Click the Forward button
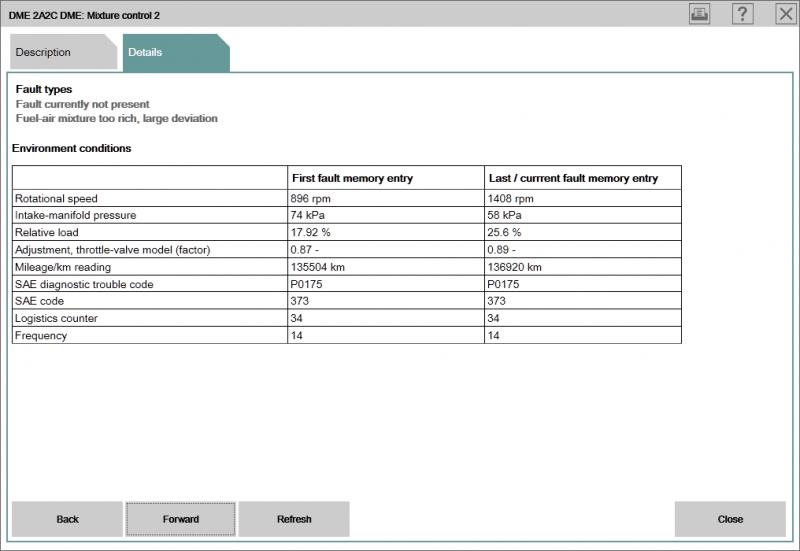 click(x=181, y=519)
